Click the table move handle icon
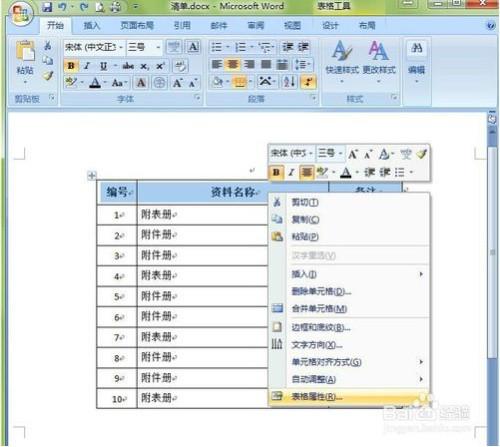The width and height of the screenshot is (500, 447). (92, 176)
